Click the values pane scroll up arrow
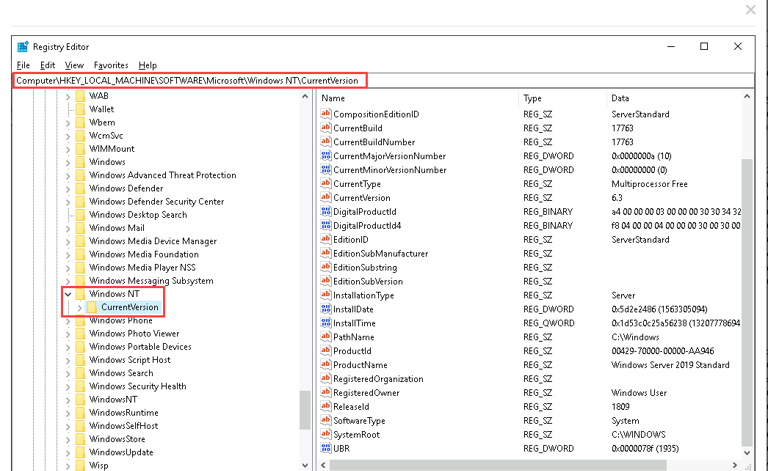This screenshot has height=471, width=768. tap(747, 96)
